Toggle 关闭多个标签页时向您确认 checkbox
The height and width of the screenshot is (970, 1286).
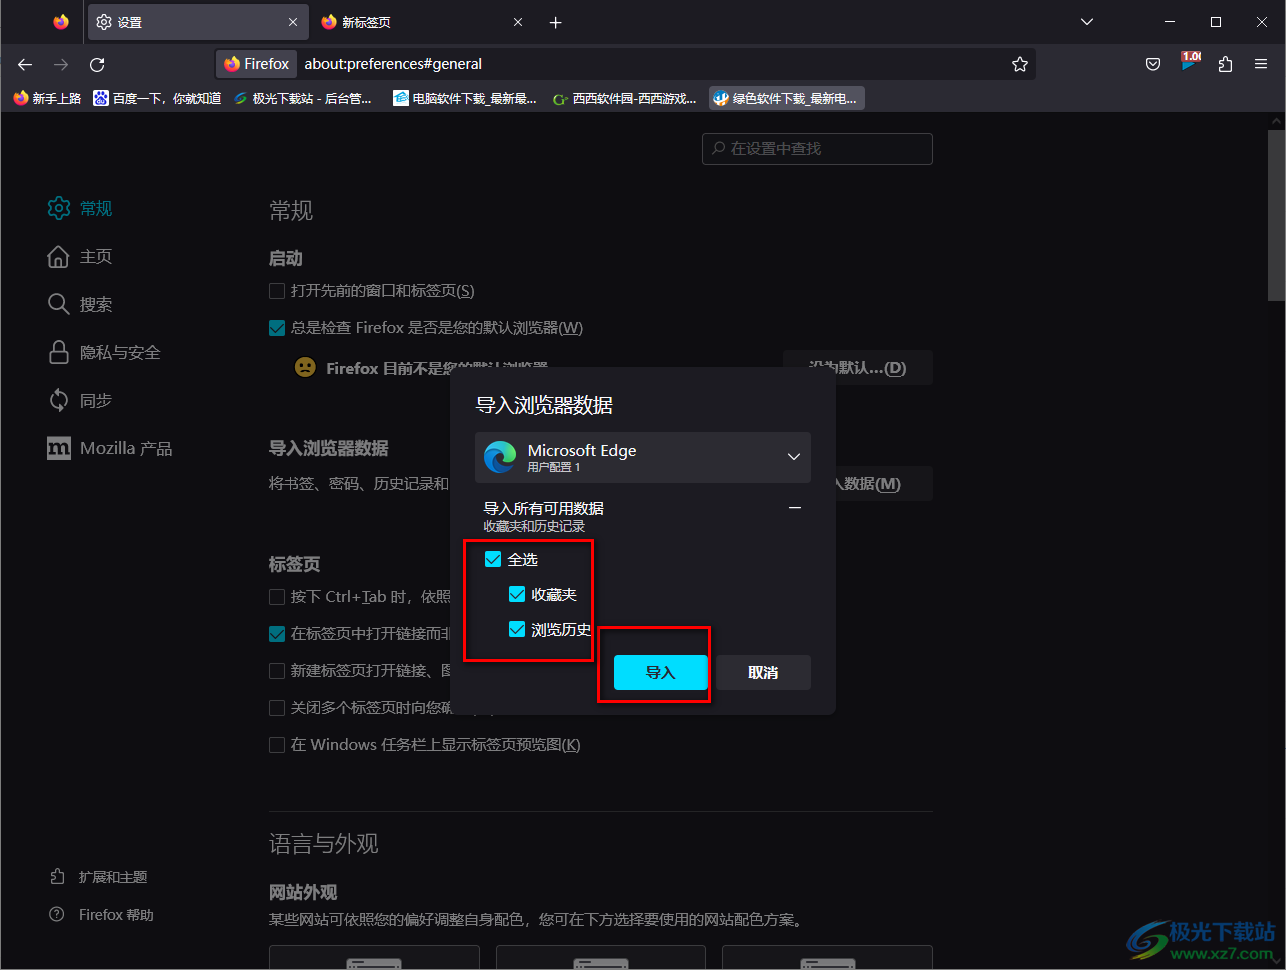(x=277, y=708)
